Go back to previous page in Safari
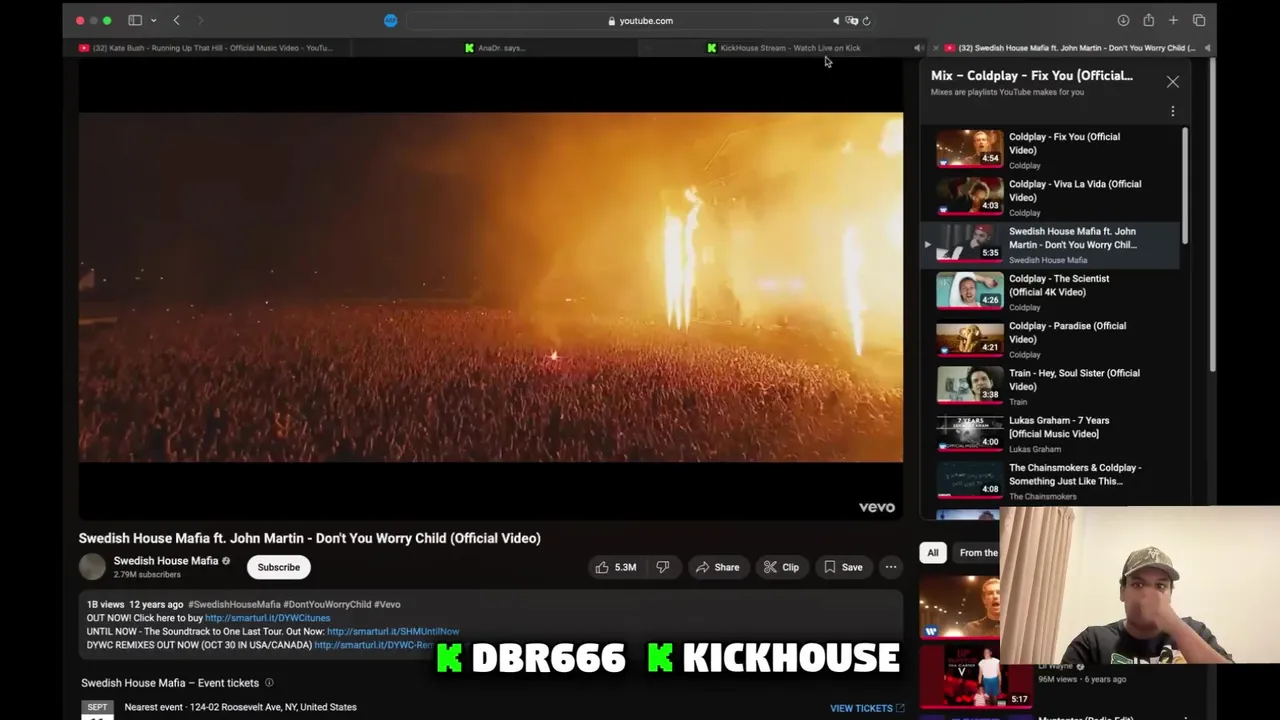The width and height of the screenshot is (1280, 720). pos(176,20)
